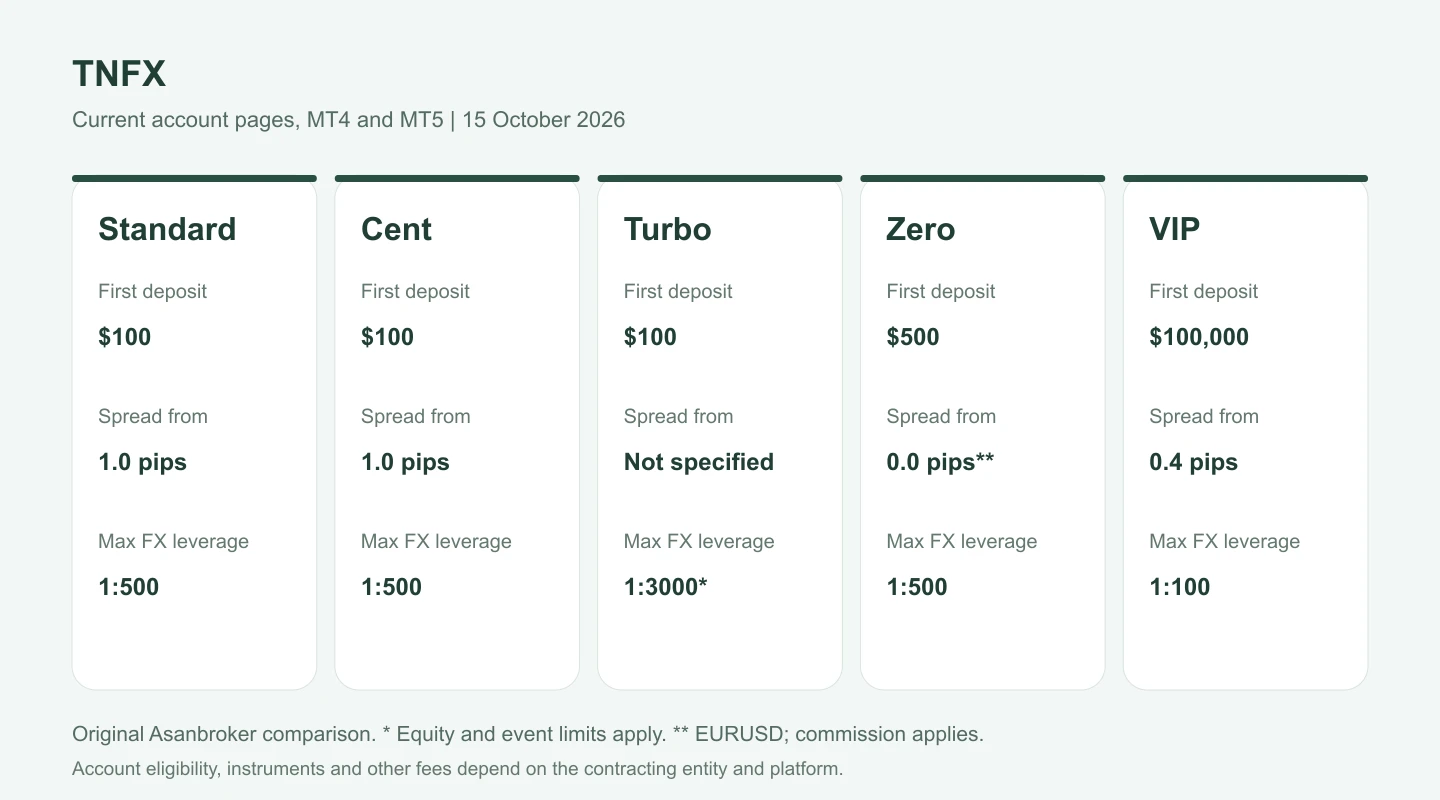This screenshot has width=1440, height=800.
Task: Select the Zero account card title
Action: click(x=920, y=229)
